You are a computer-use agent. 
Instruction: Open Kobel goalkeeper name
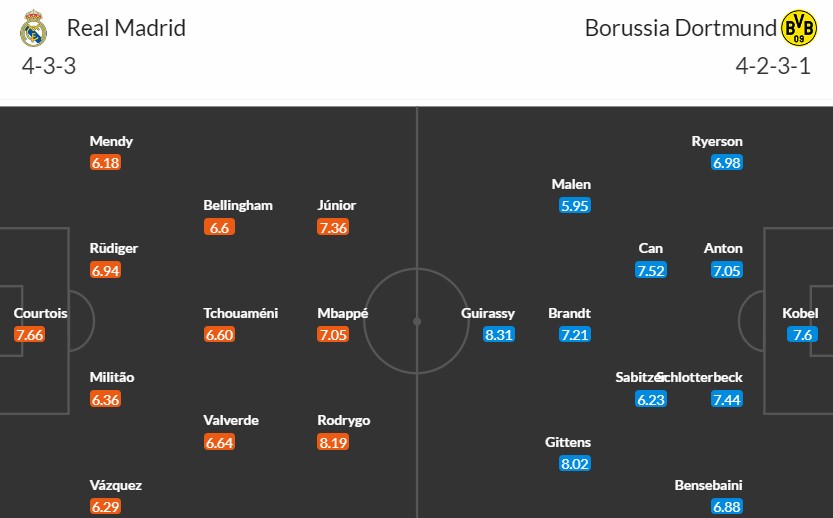click(x=800, y=313)
